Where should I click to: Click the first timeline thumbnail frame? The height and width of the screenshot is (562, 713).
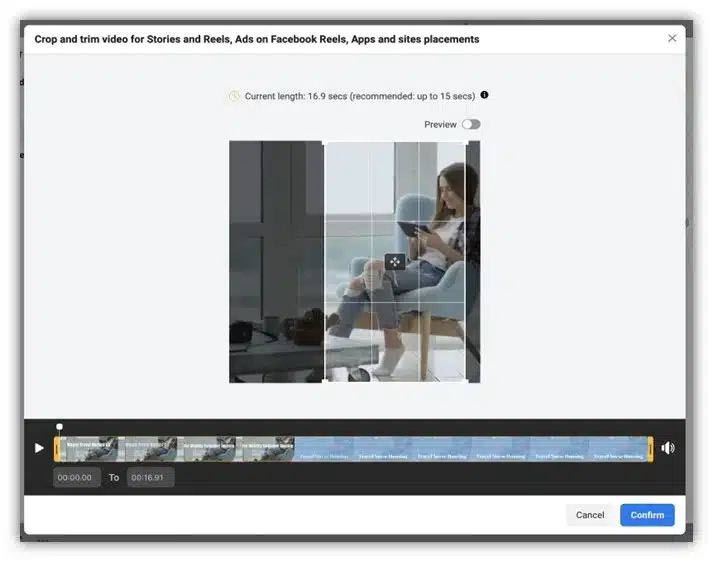[89, 449]
